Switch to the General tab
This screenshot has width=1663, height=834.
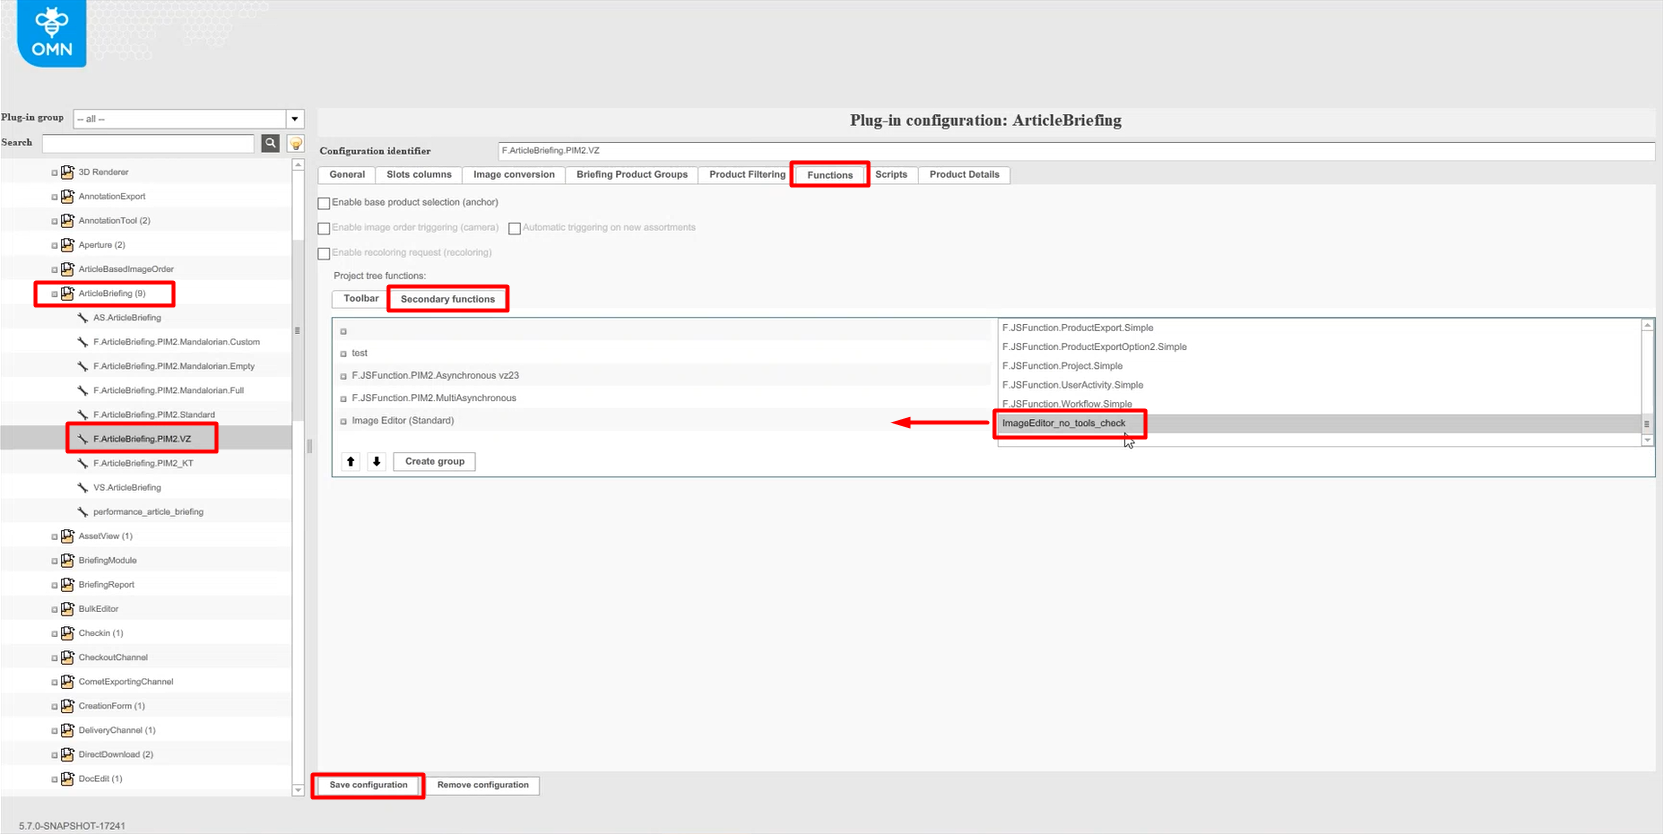coord(347,175)
